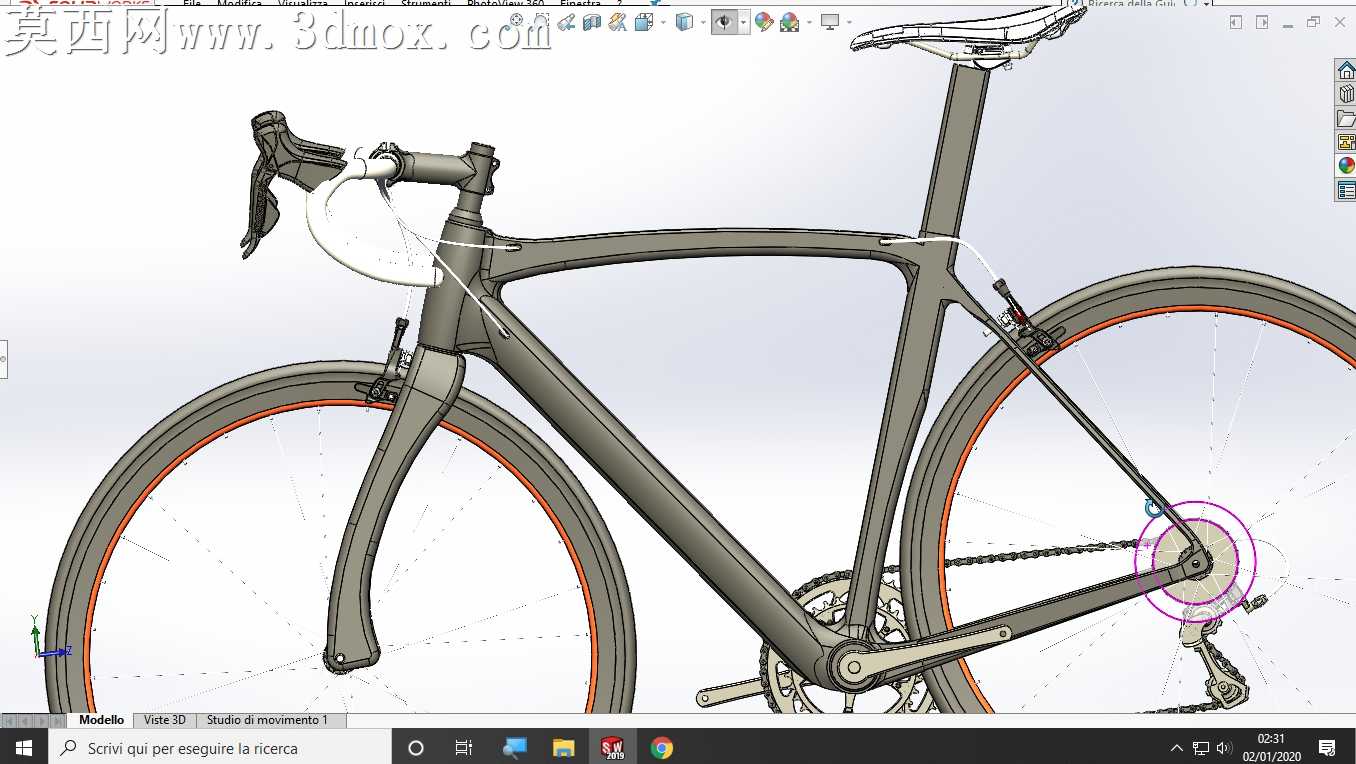Launch Google Chrome from the taskbar
Screen dimensions: 1356x764
pos(661,748)
